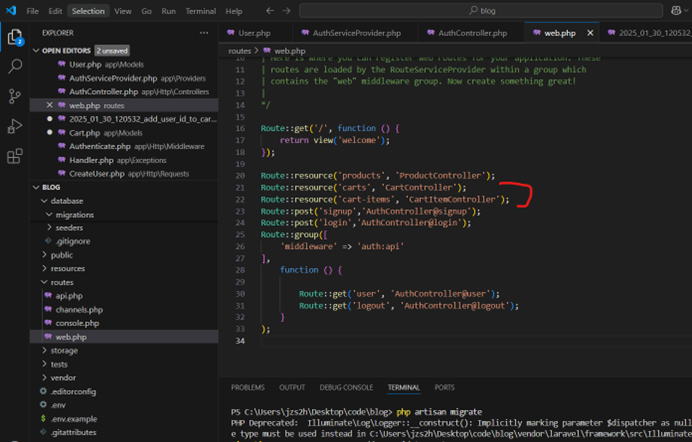Open api.php in the routes folder
This screenshot has width=692, height=442.
click(69, 296)
